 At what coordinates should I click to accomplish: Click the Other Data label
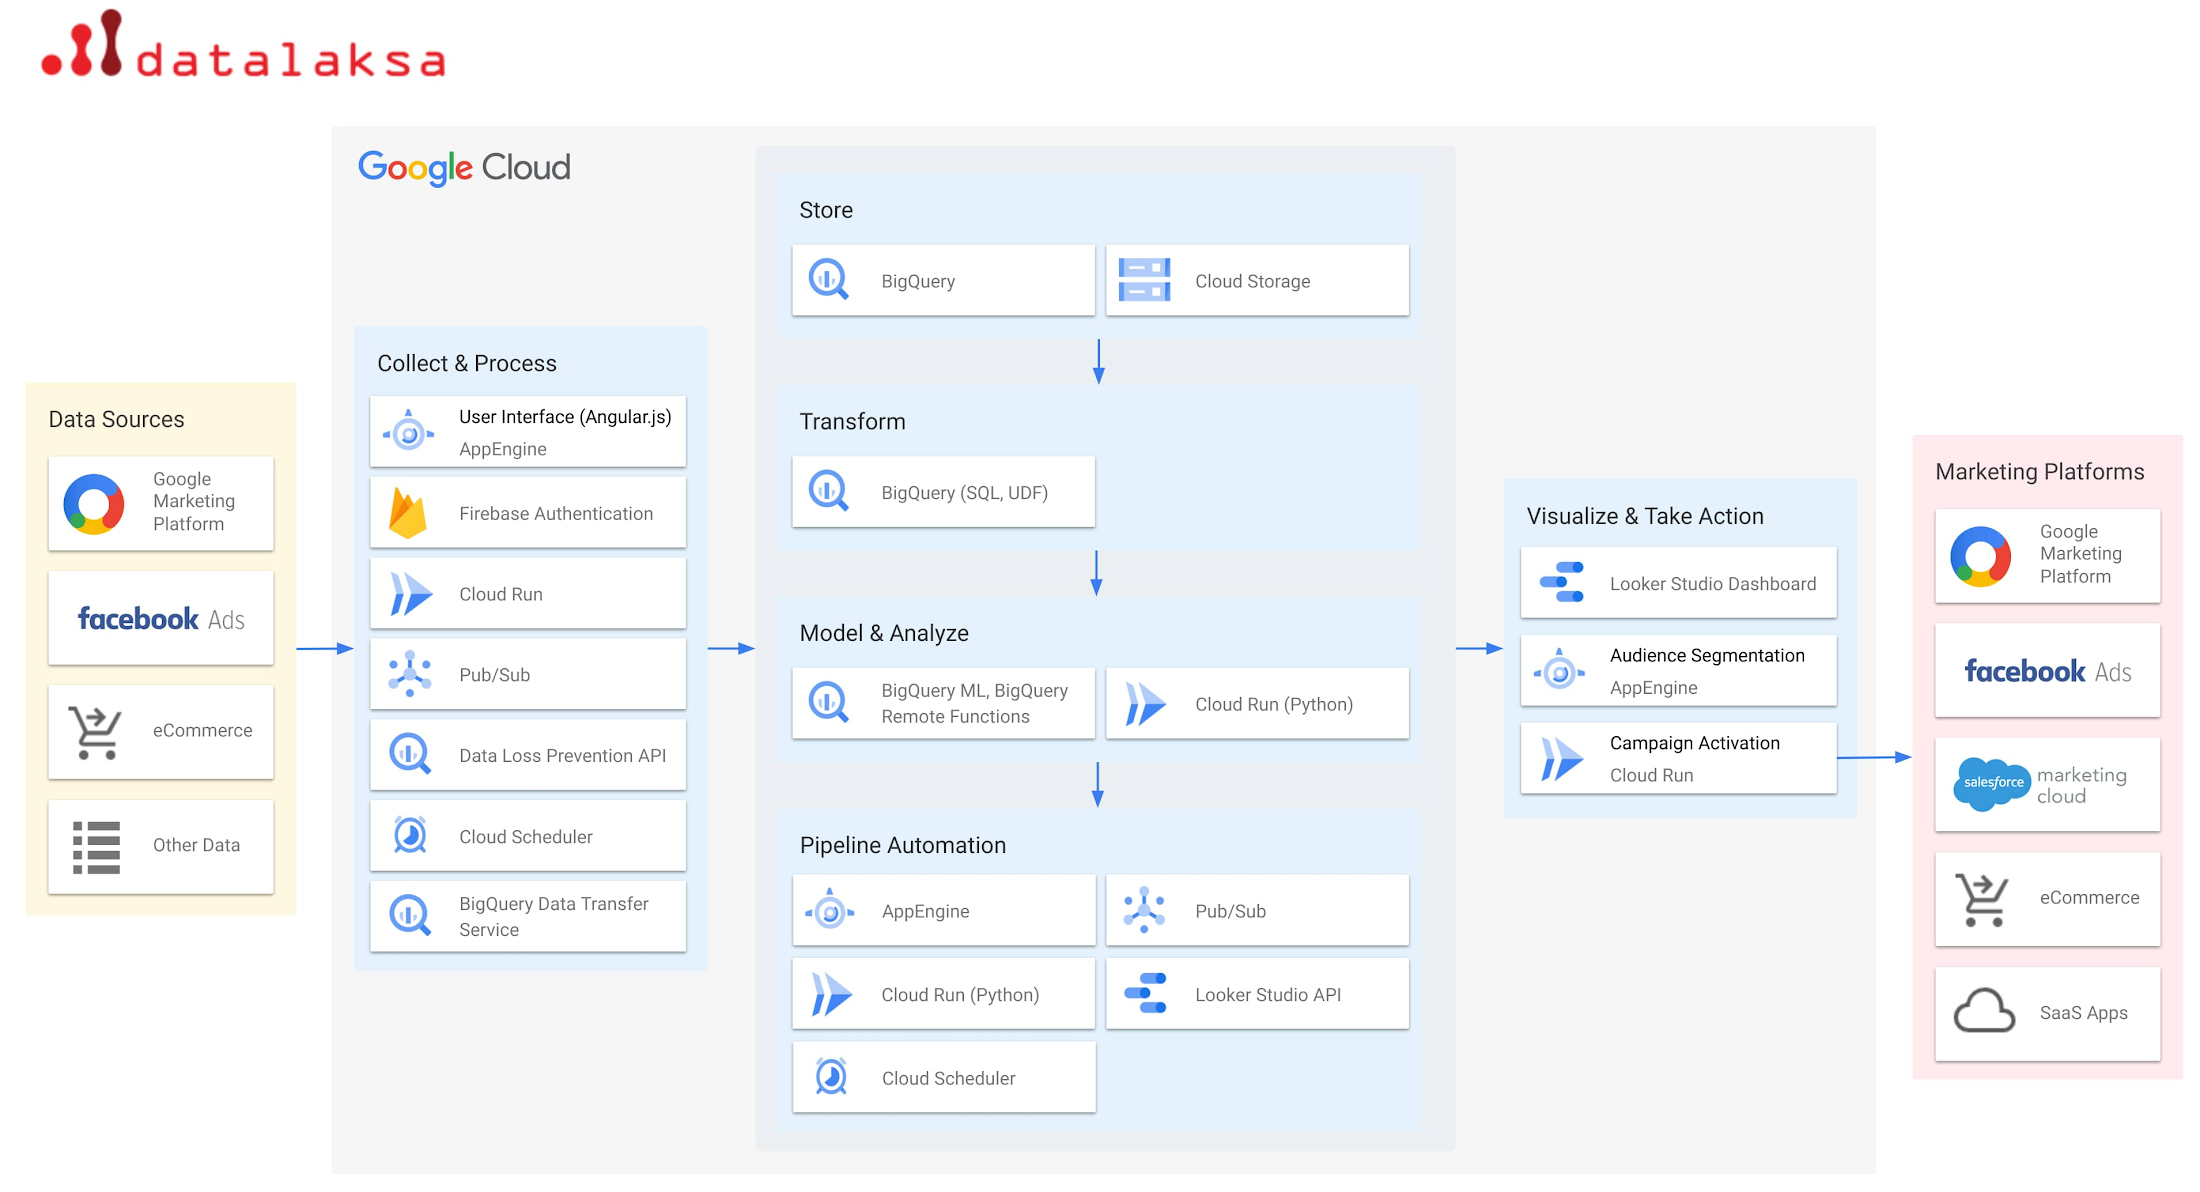point(196,844)
